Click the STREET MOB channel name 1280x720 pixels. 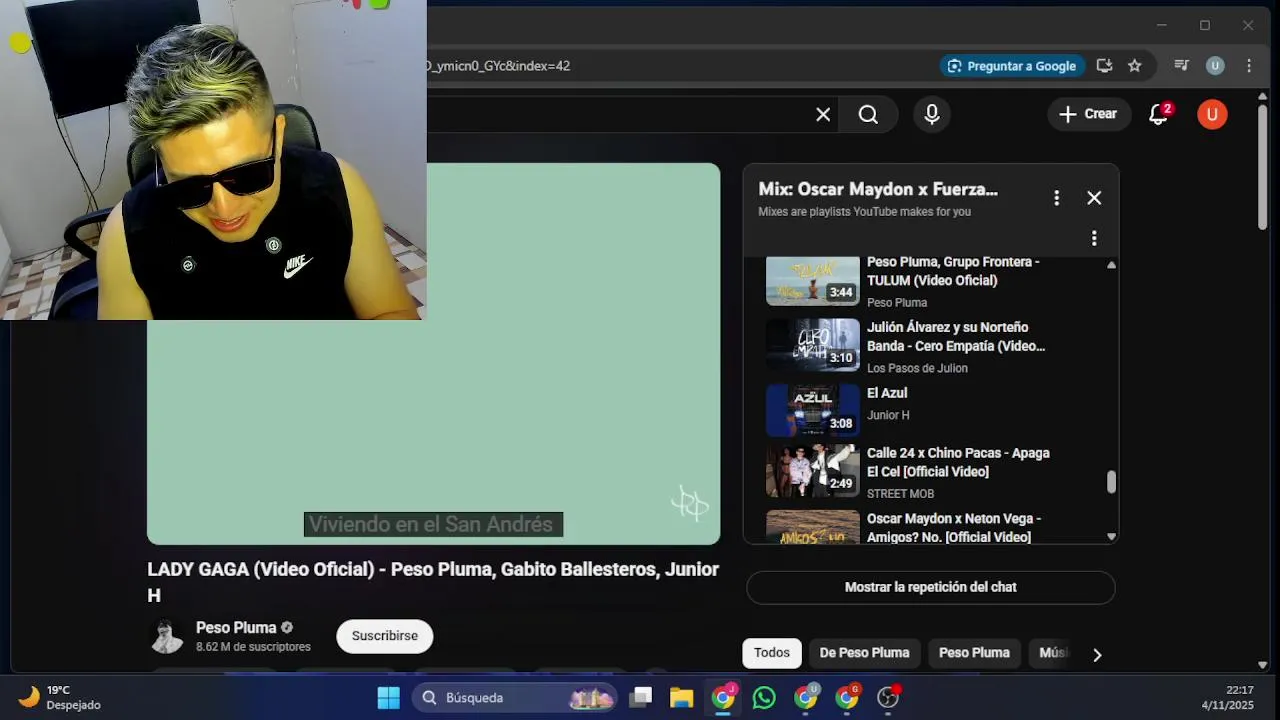tap(900, 494)
